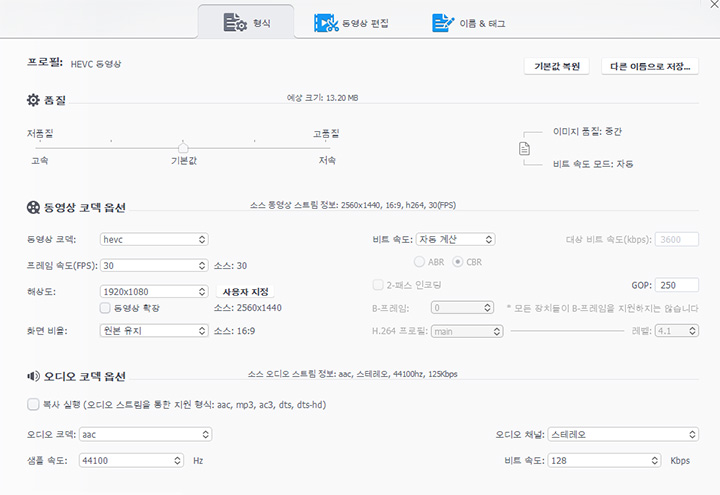Open the 샘플 속도 44100 dropdown

click(131, 461)
